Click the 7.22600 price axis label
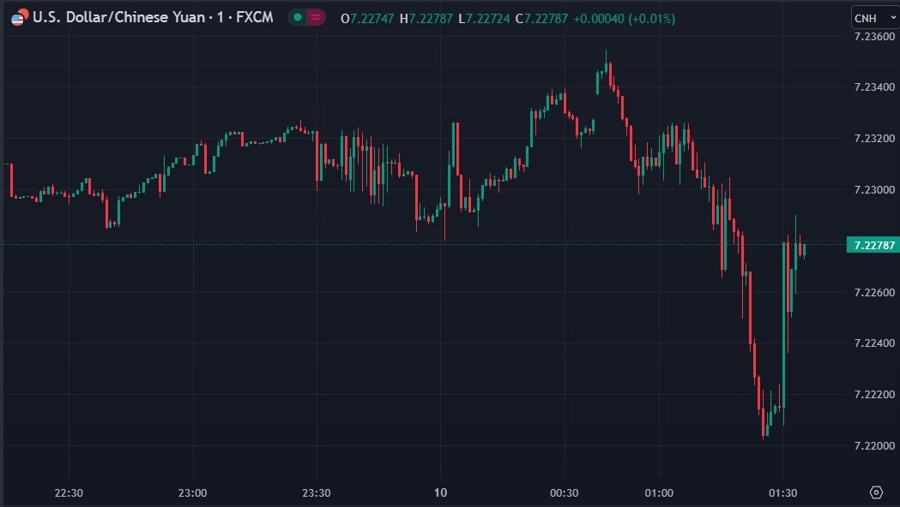The width and height of the screenshot is (900, 507). (x=874, y=293)
